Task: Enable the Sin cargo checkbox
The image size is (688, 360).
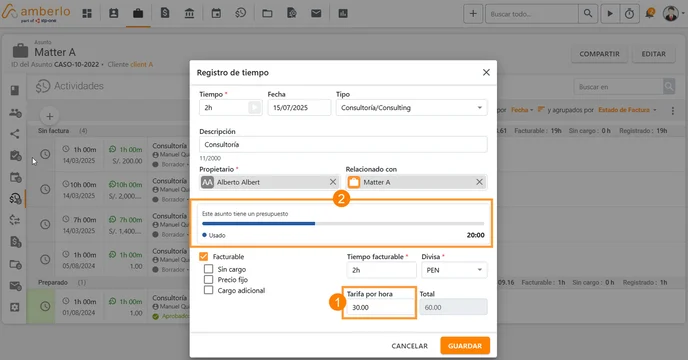Action: [208, 269]
